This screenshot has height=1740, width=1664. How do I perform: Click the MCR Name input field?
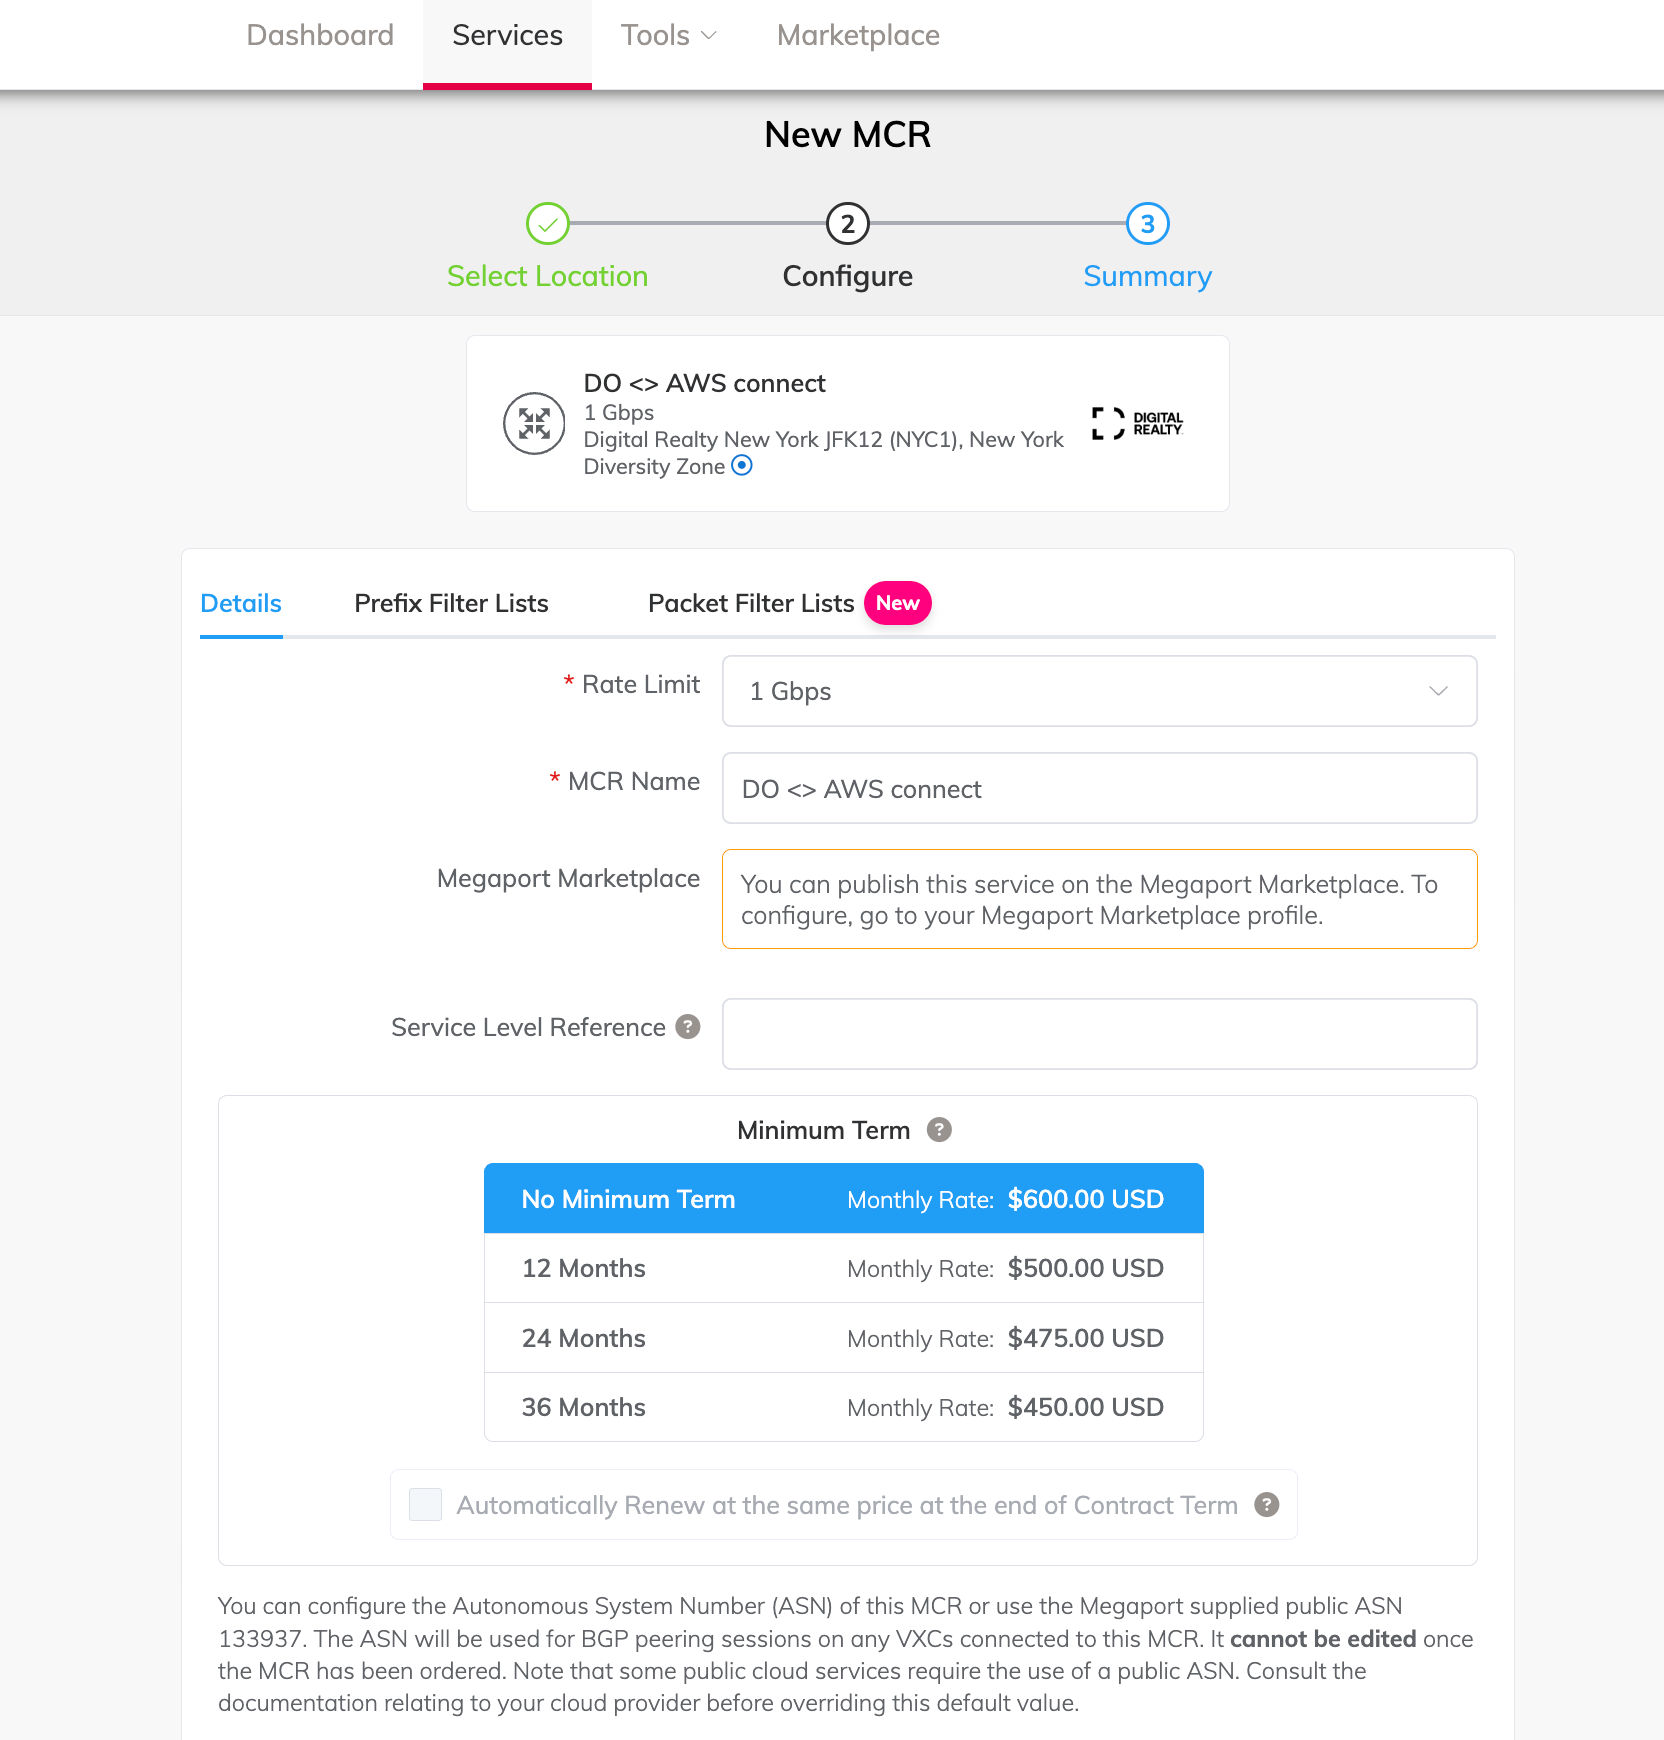coord(1099,789)
